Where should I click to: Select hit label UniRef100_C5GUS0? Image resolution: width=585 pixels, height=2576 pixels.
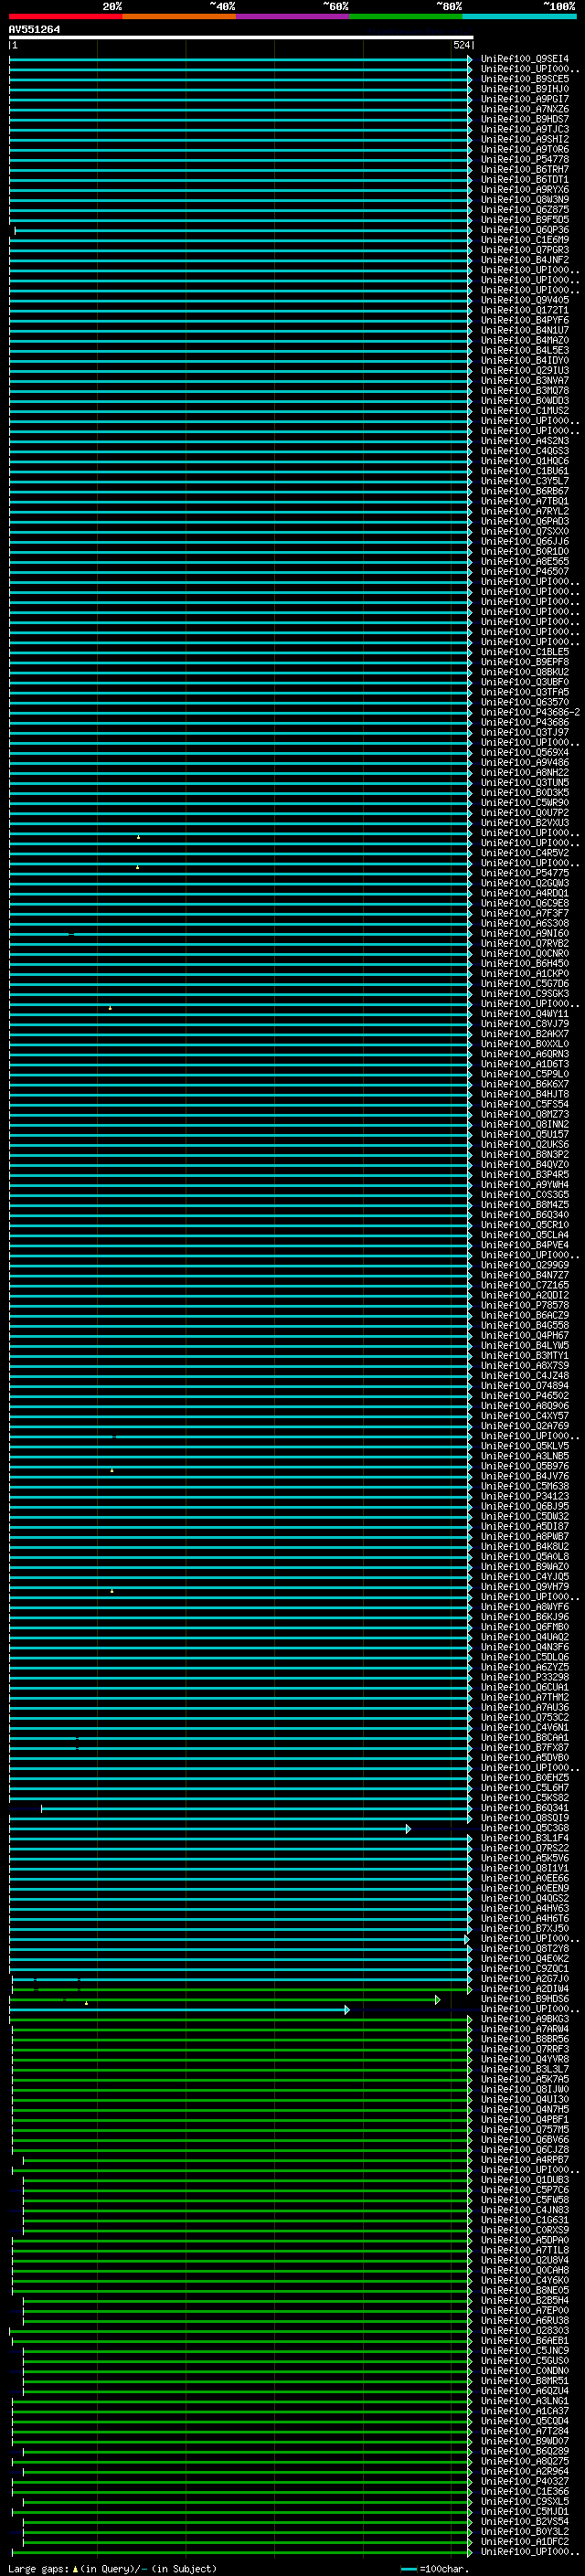pos(525,2360)
